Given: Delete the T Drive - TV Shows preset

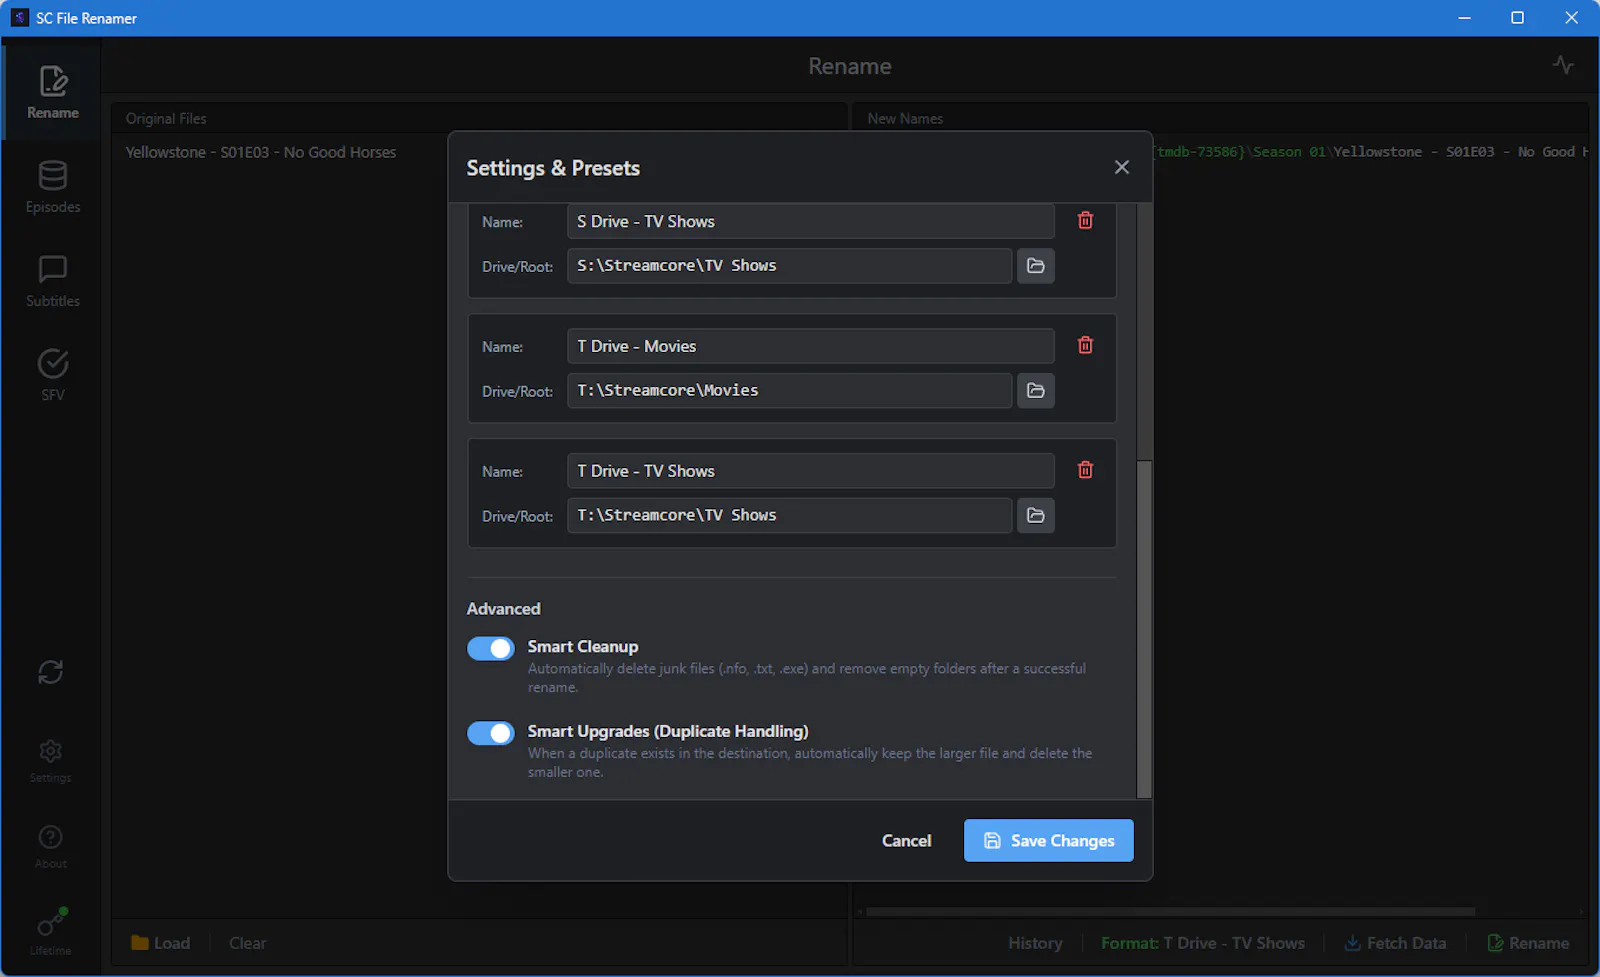Looking at the screenshot, I should pos(1085,470).
